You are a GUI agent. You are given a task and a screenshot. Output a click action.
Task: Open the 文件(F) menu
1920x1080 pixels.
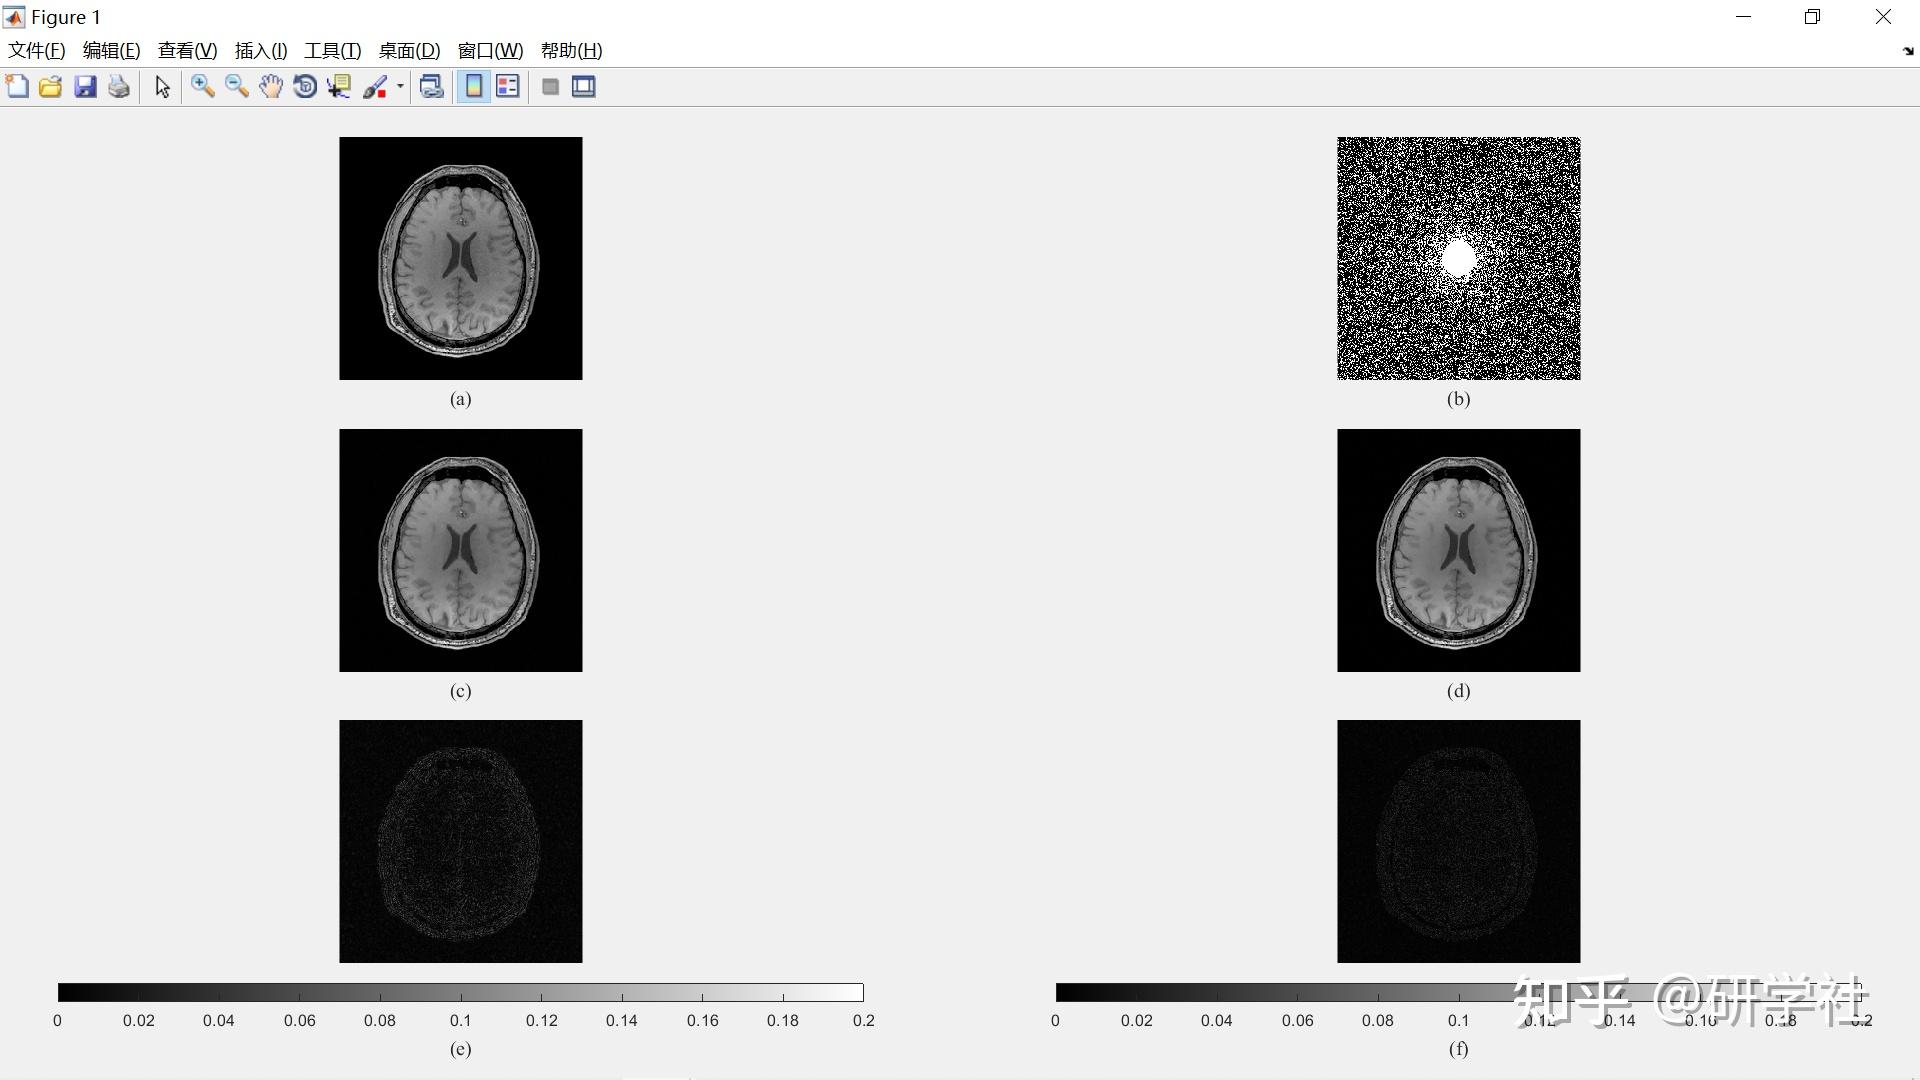[x=37, y=51]
